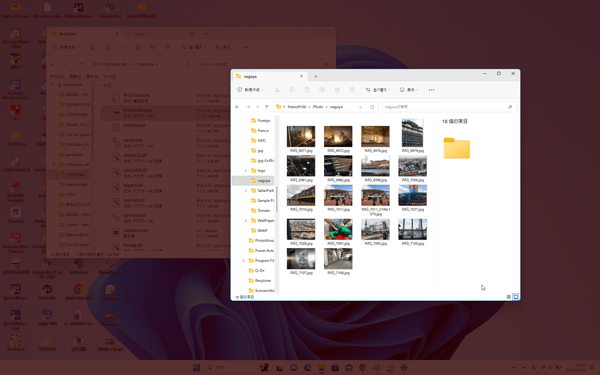Switch nagoya window to details view
This screenshot has height=375, width=600.
click(509, 297)
